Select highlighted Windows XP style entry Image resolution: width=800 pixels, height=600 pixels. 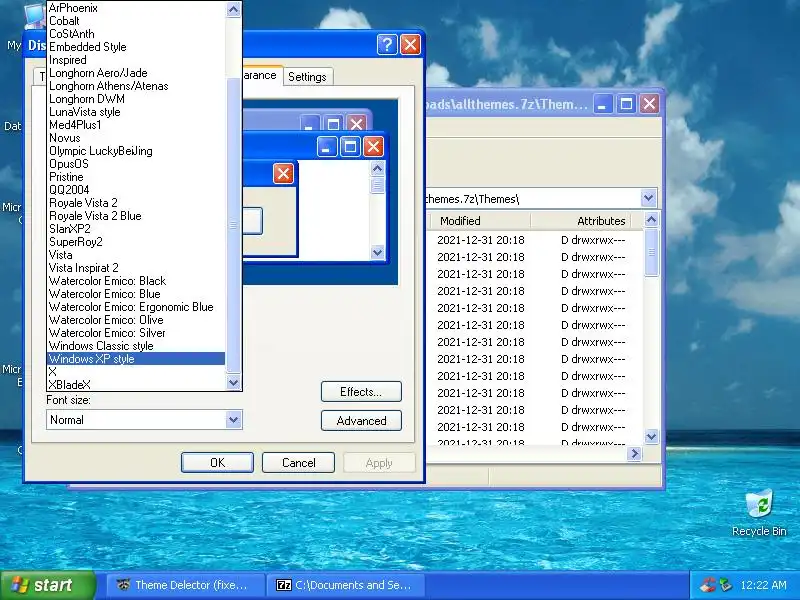(x=136, y=359)
